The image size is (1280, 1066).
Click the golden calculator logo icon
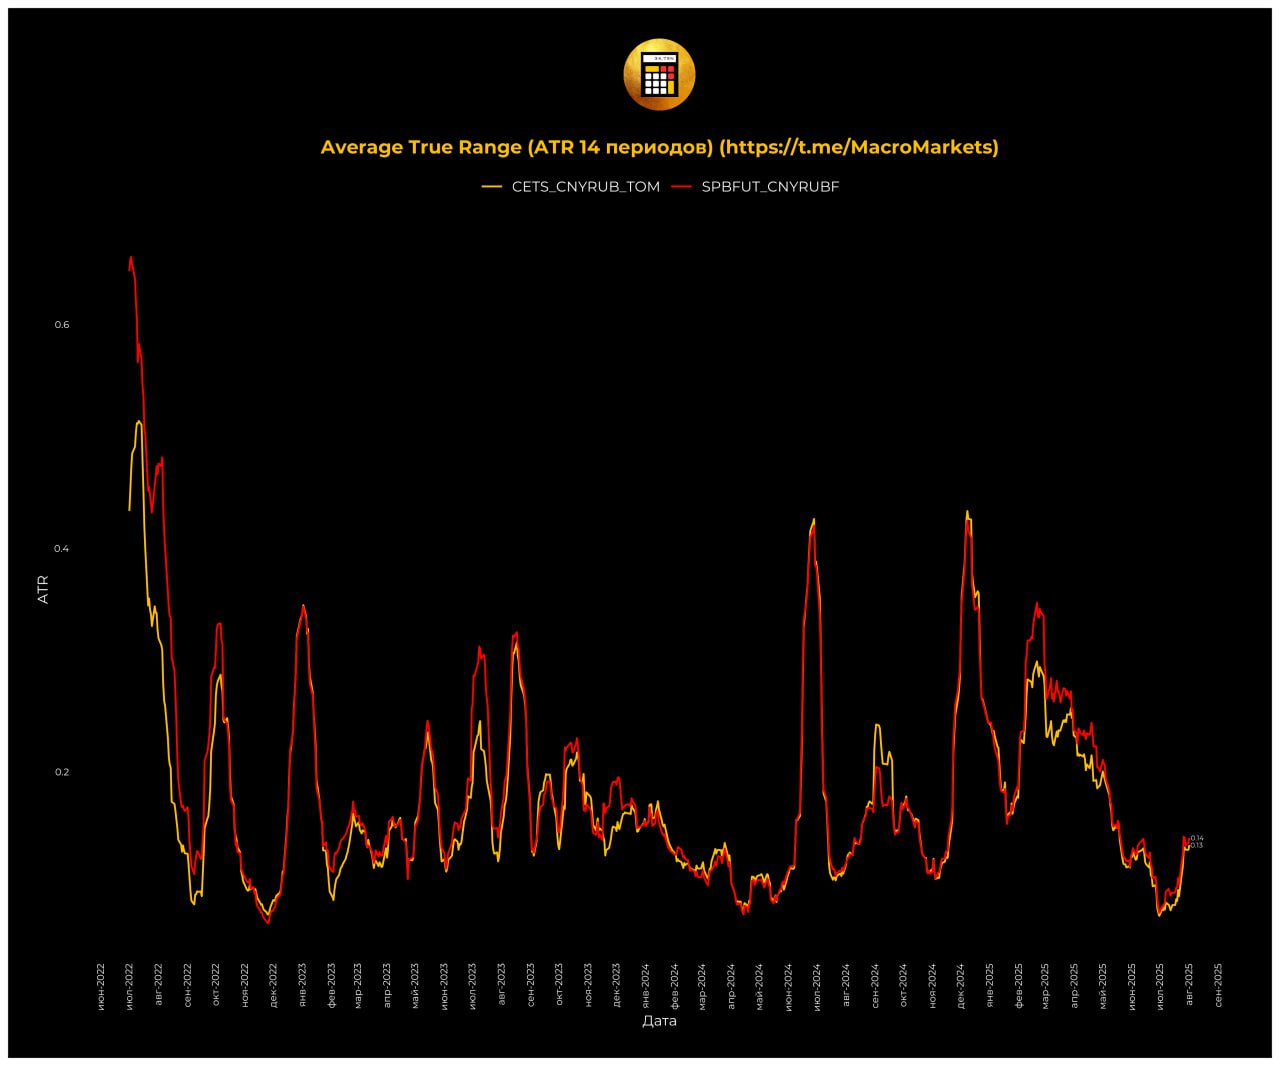click(659, 75)
